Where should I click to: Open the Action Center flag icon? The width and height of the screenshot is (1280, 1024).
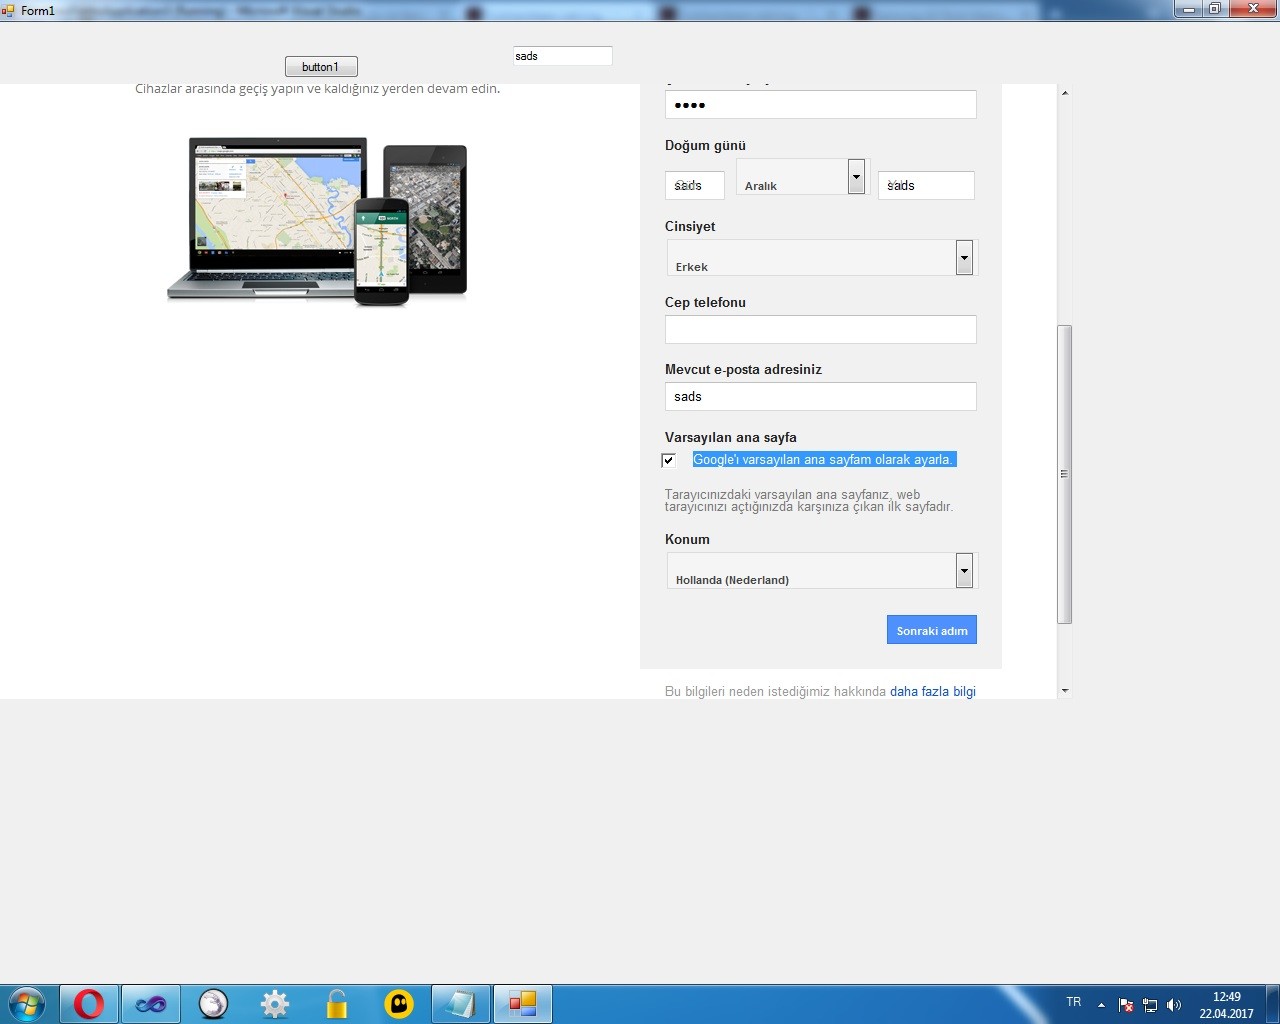pos(1126,1005)
